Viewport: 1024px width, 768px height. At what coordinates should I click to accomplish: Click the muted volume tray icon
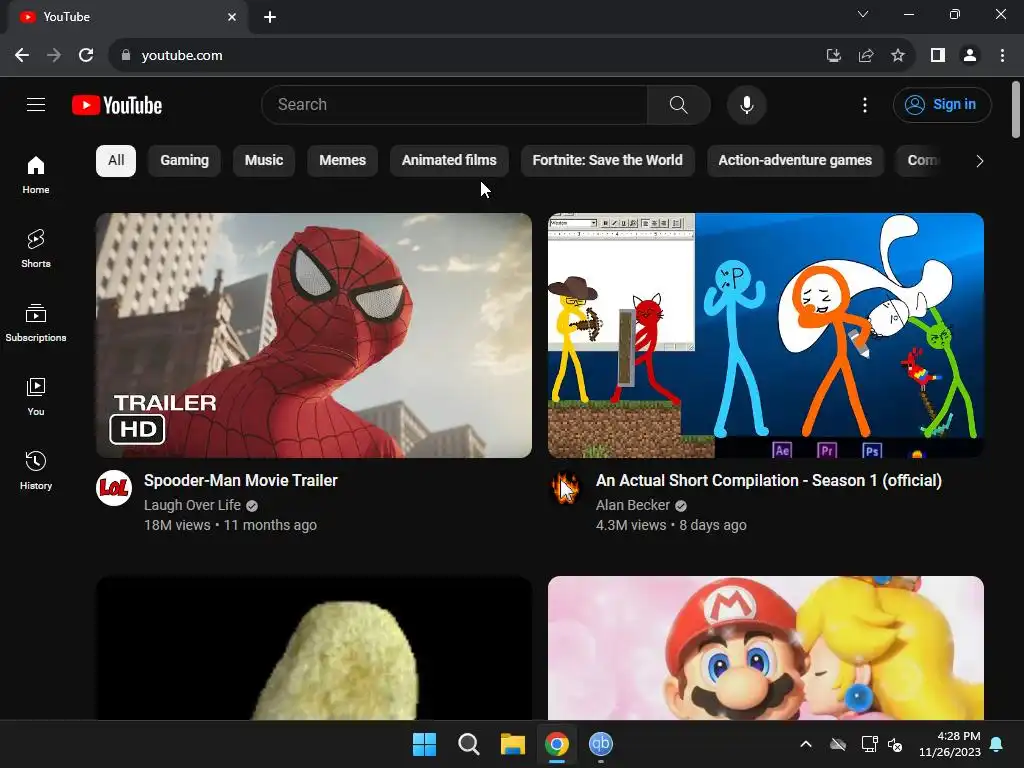tap(895, 744)
